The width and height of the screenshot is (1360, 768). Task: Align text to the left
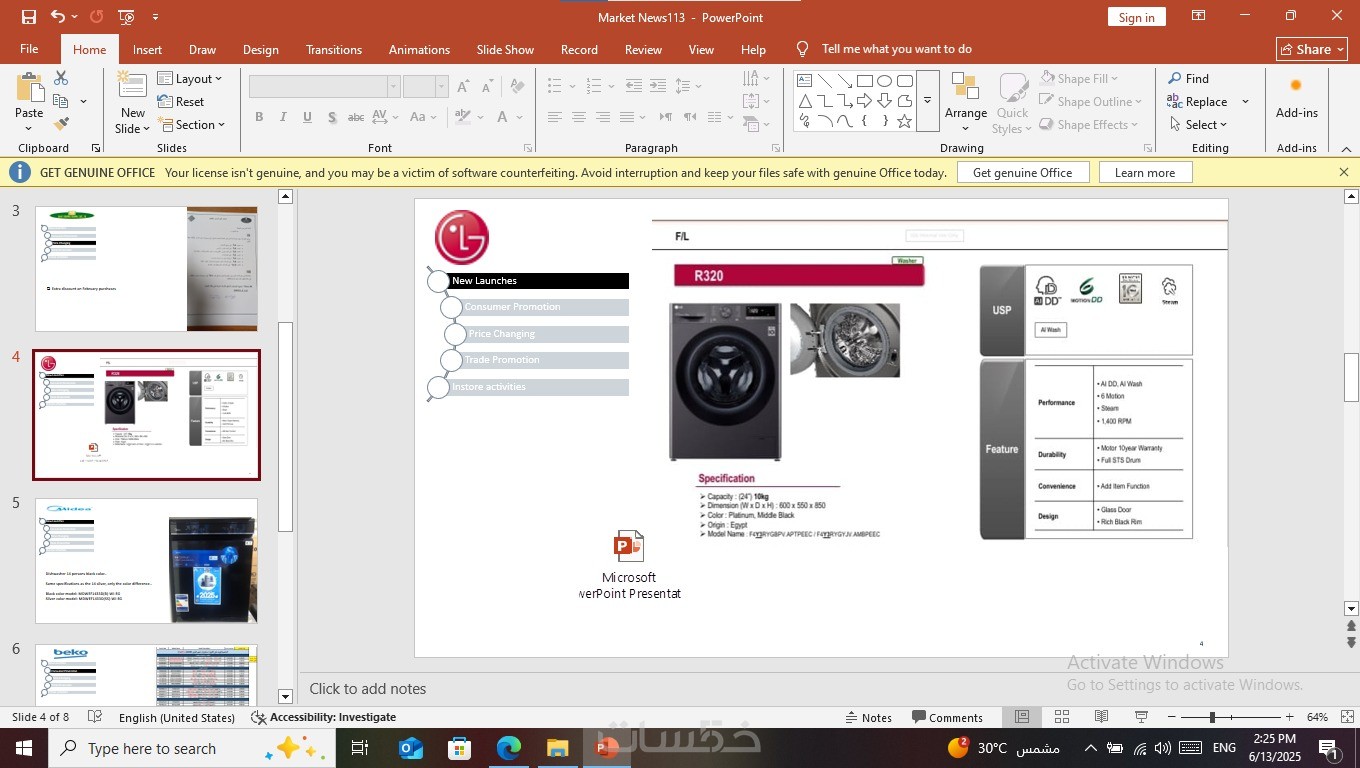tap(554, 117)
